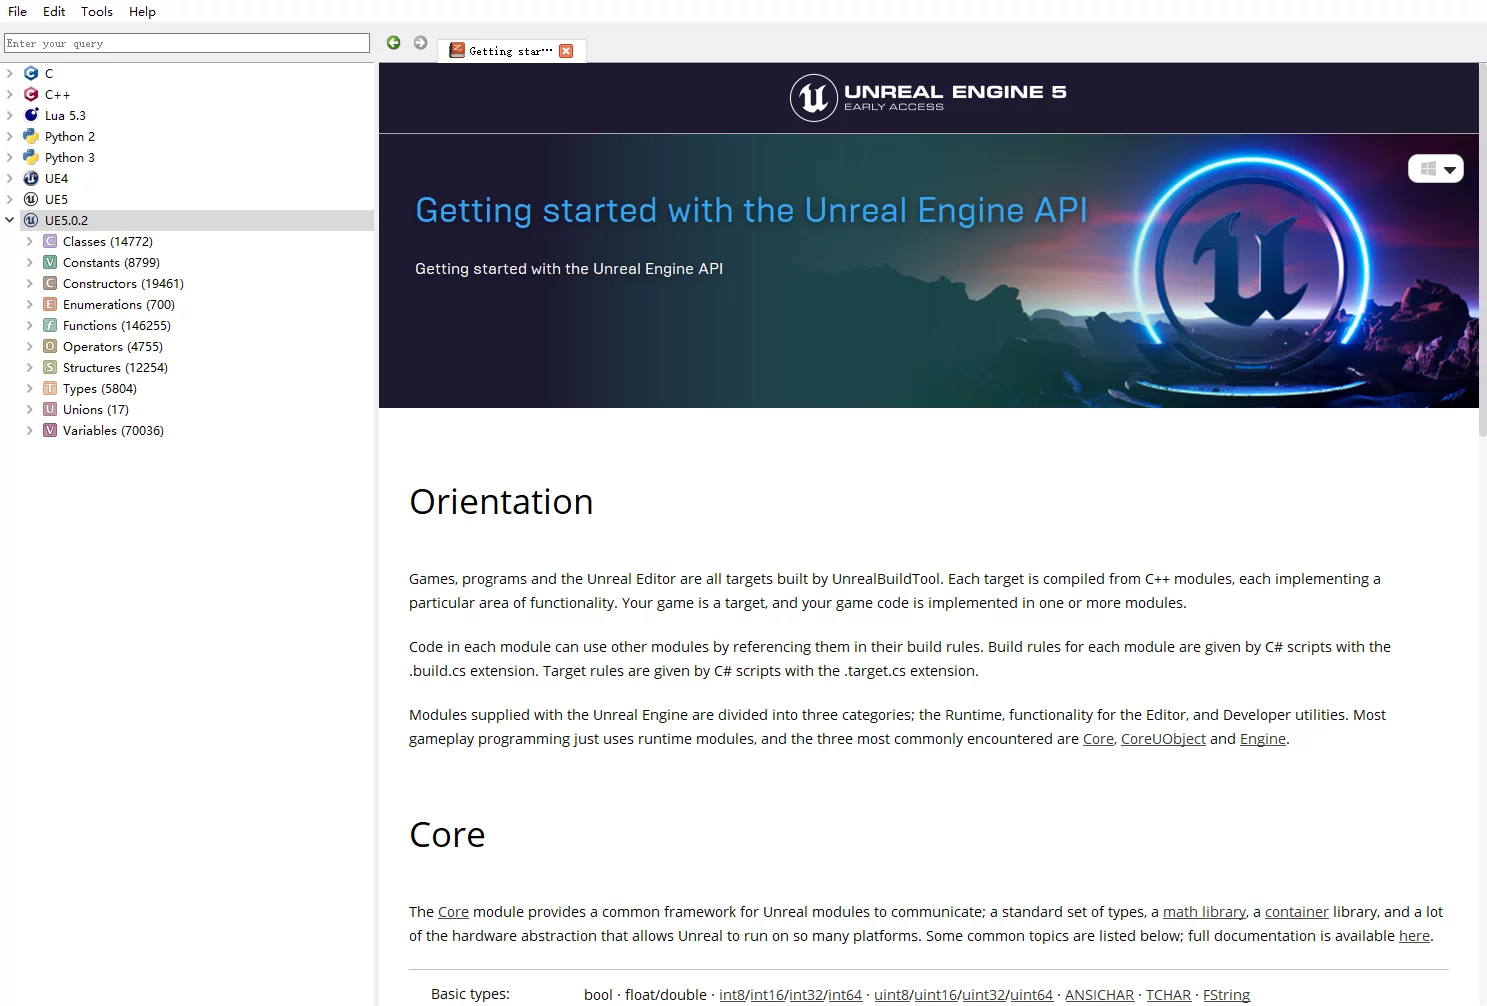Click the Enumerations category icon

50,304
